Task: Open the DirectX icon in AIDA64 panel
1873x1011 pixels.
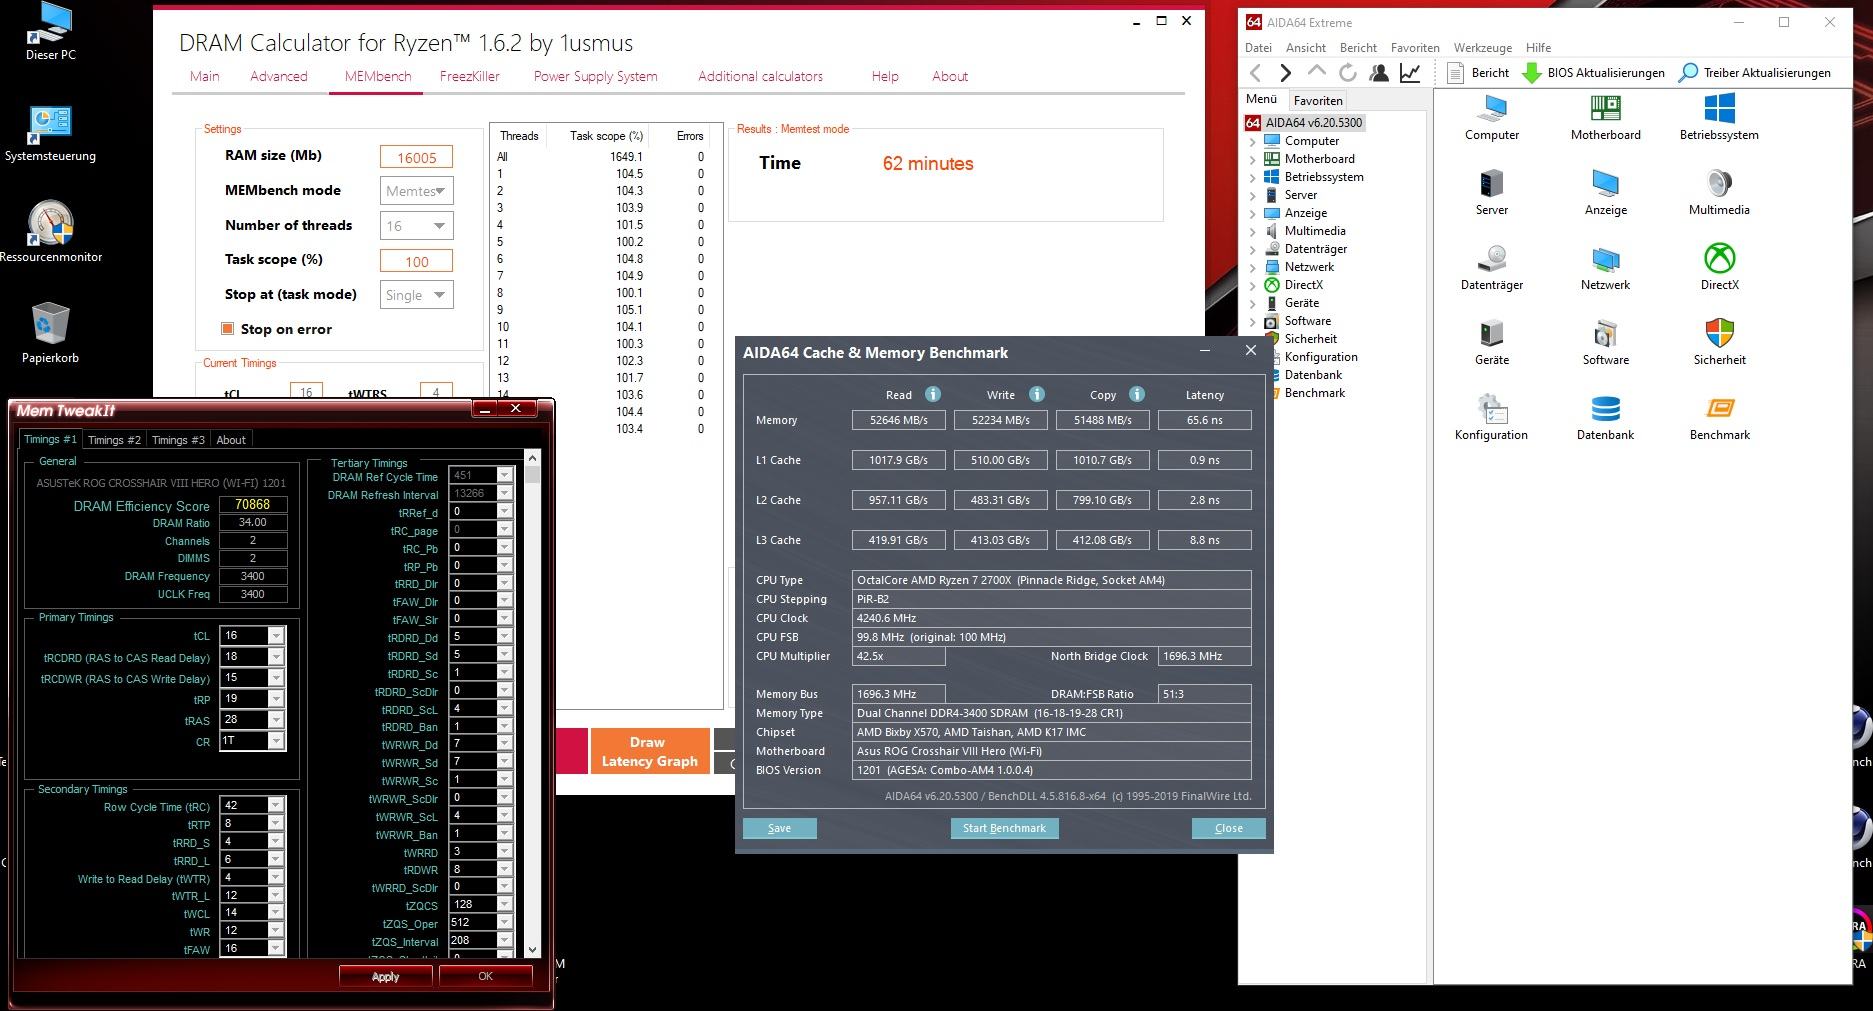Action: click(1719, 268)
